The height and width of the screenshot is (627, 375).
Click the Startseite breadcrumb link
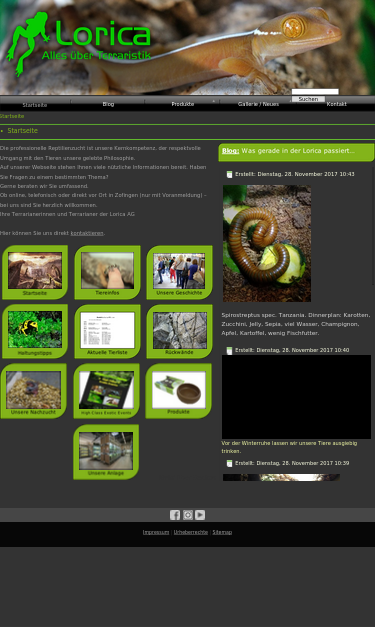tap(12, 116)
